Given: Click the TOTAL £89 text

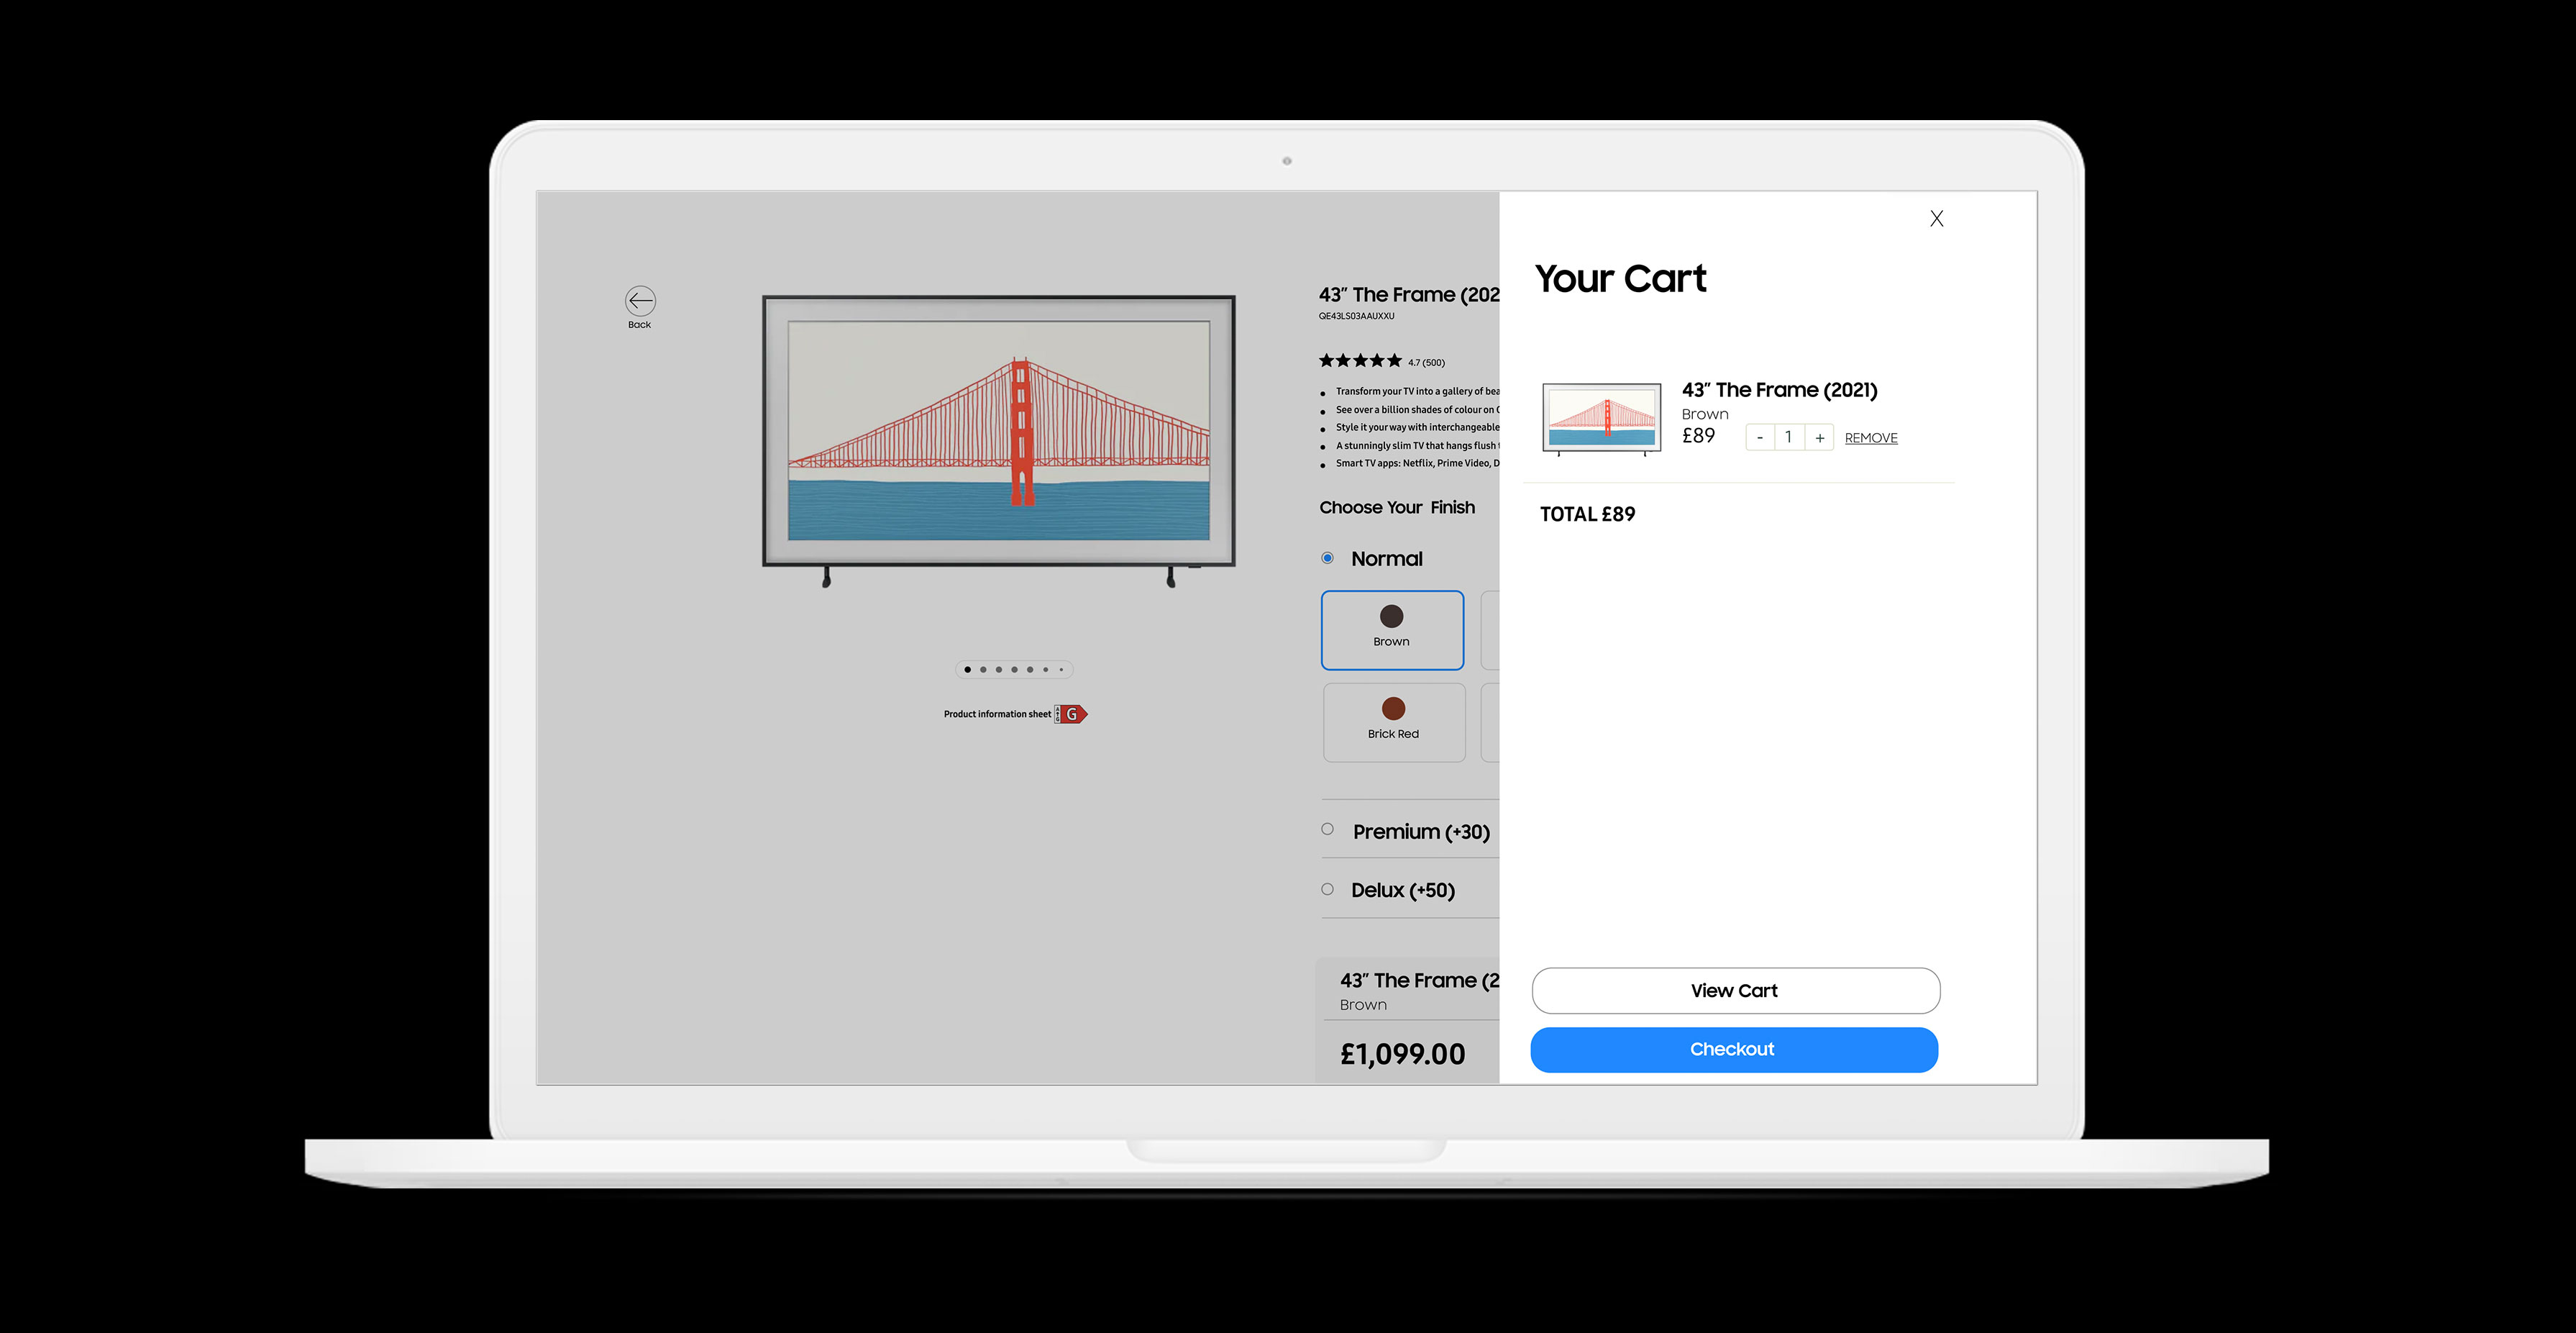Looking at the screenshot, I should point(1587,514).
